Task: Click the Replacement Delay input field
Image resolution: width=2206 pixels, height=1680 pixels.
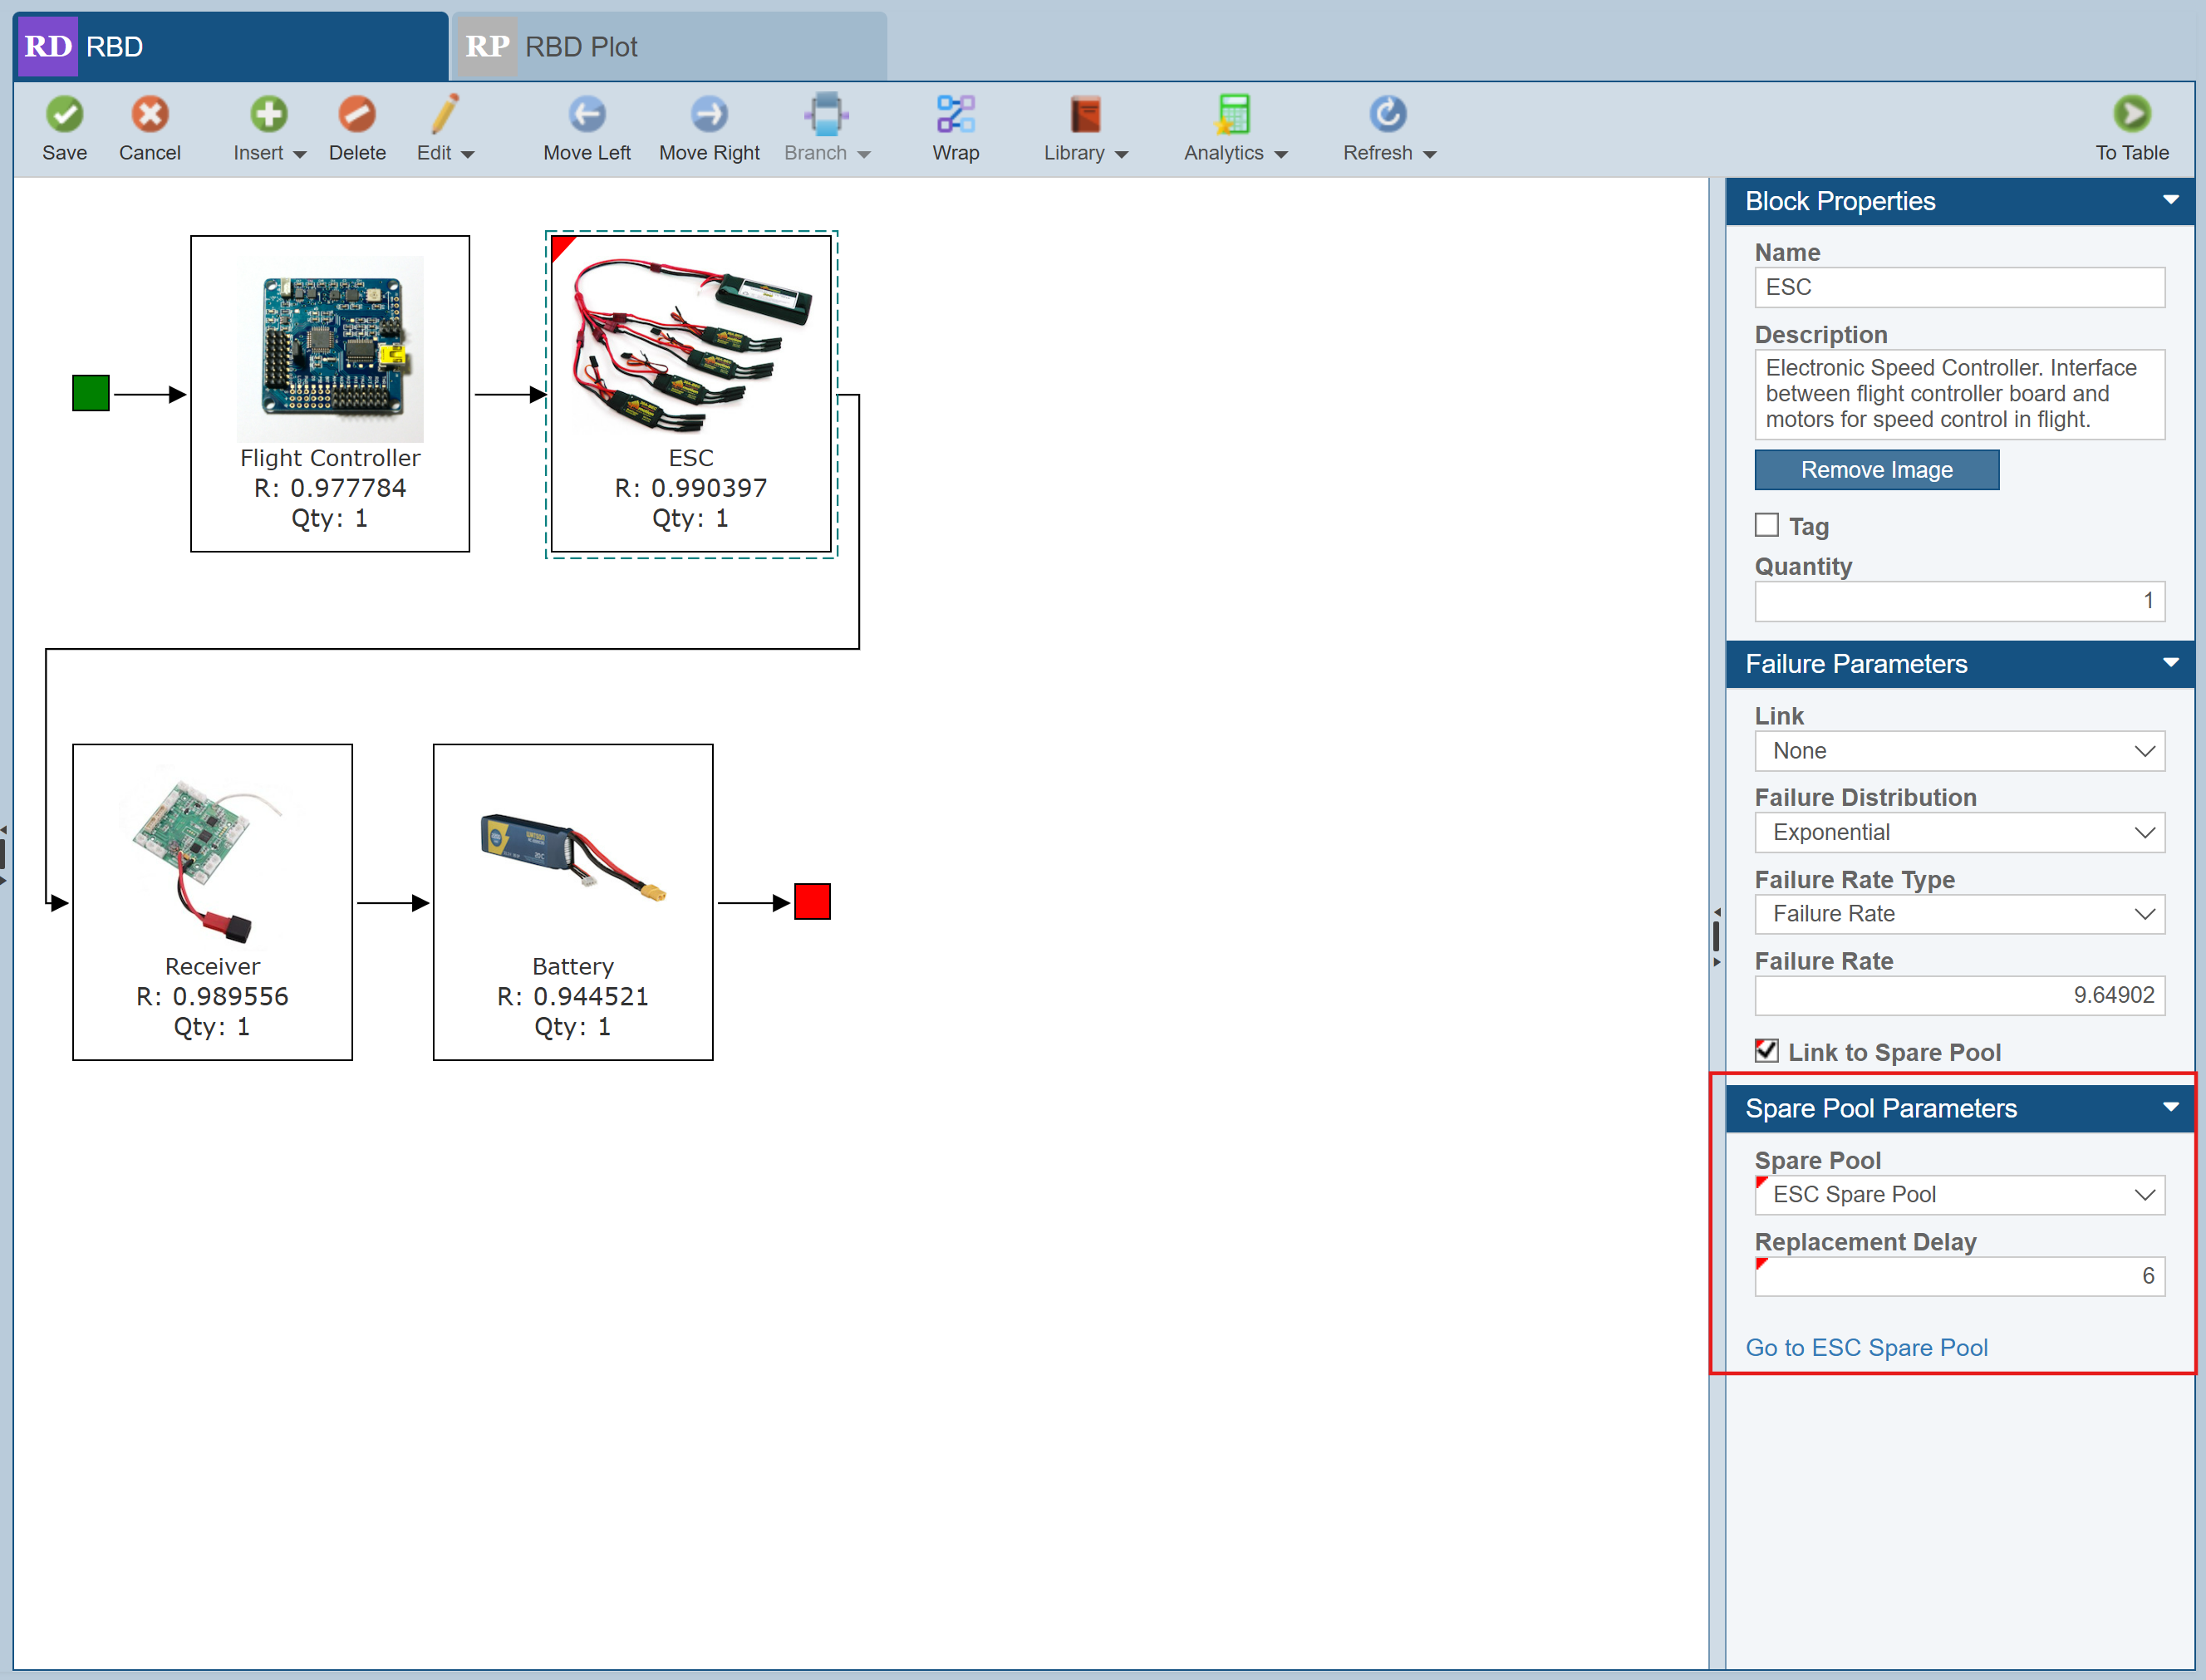Action: 1958,1276
